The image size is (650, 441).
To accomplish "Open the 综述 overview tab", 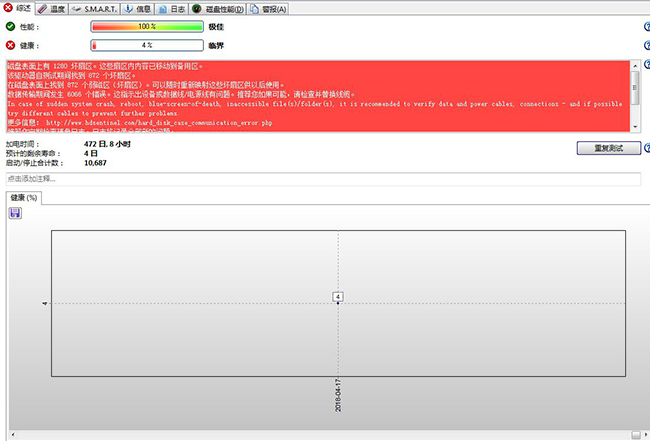I will [x=20, y=8].
